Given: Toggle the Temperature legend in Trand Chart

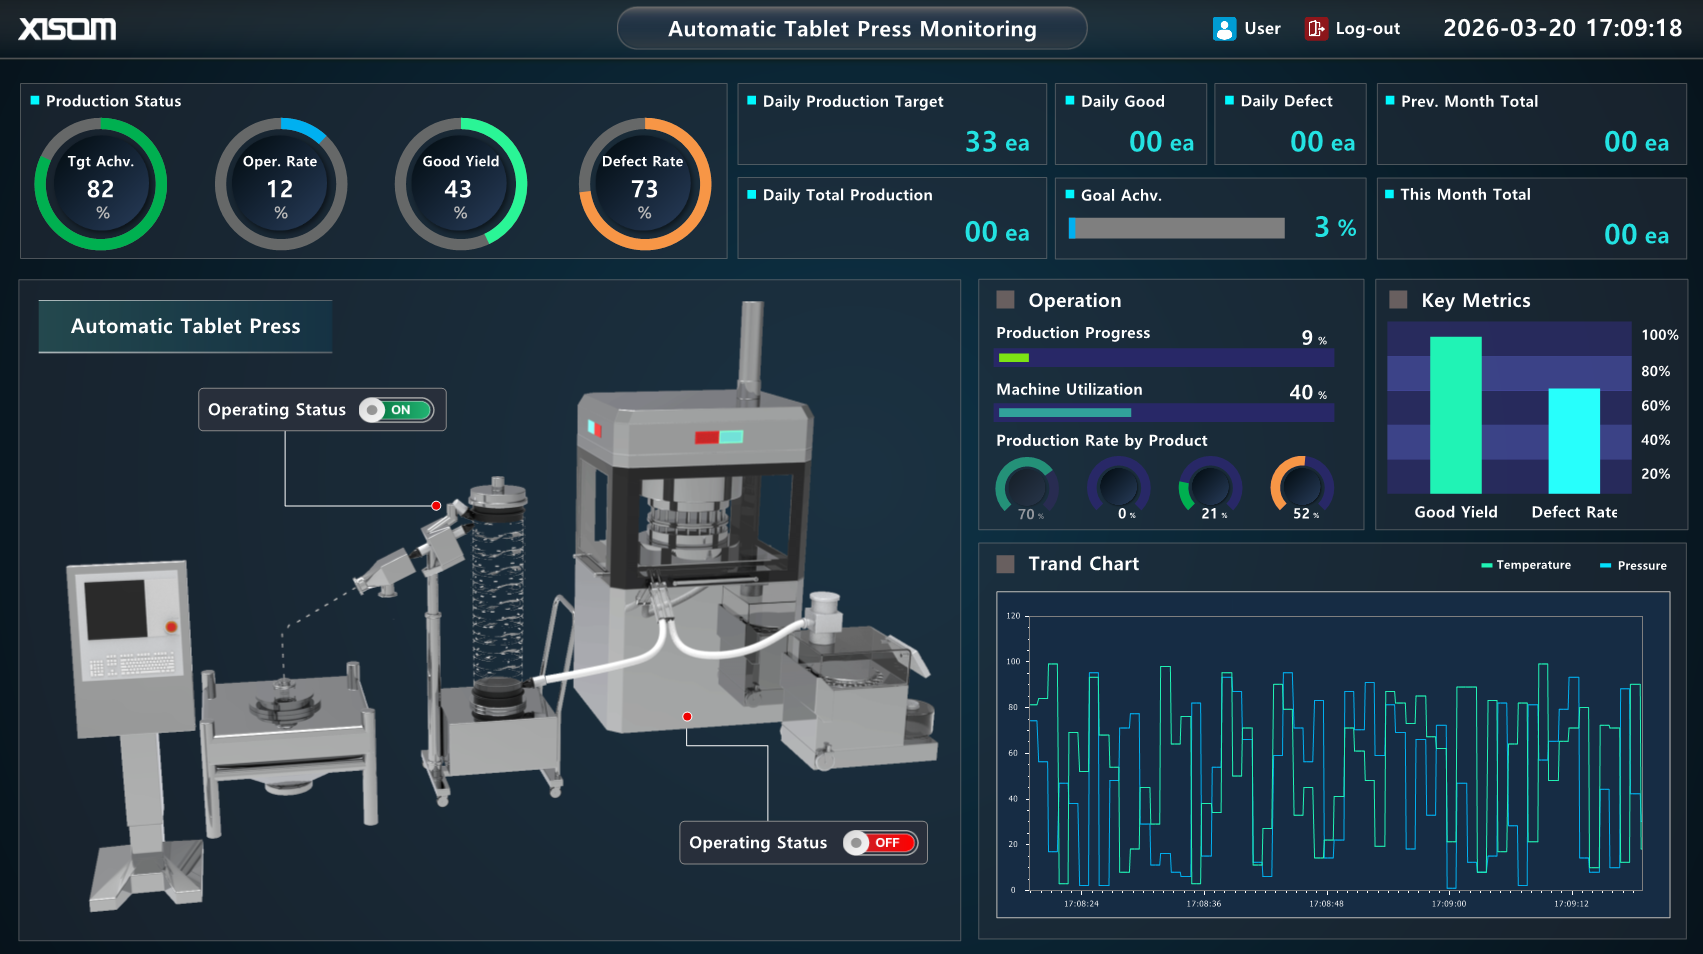Looking at the screenshot, I should [x=1524, y=565].
